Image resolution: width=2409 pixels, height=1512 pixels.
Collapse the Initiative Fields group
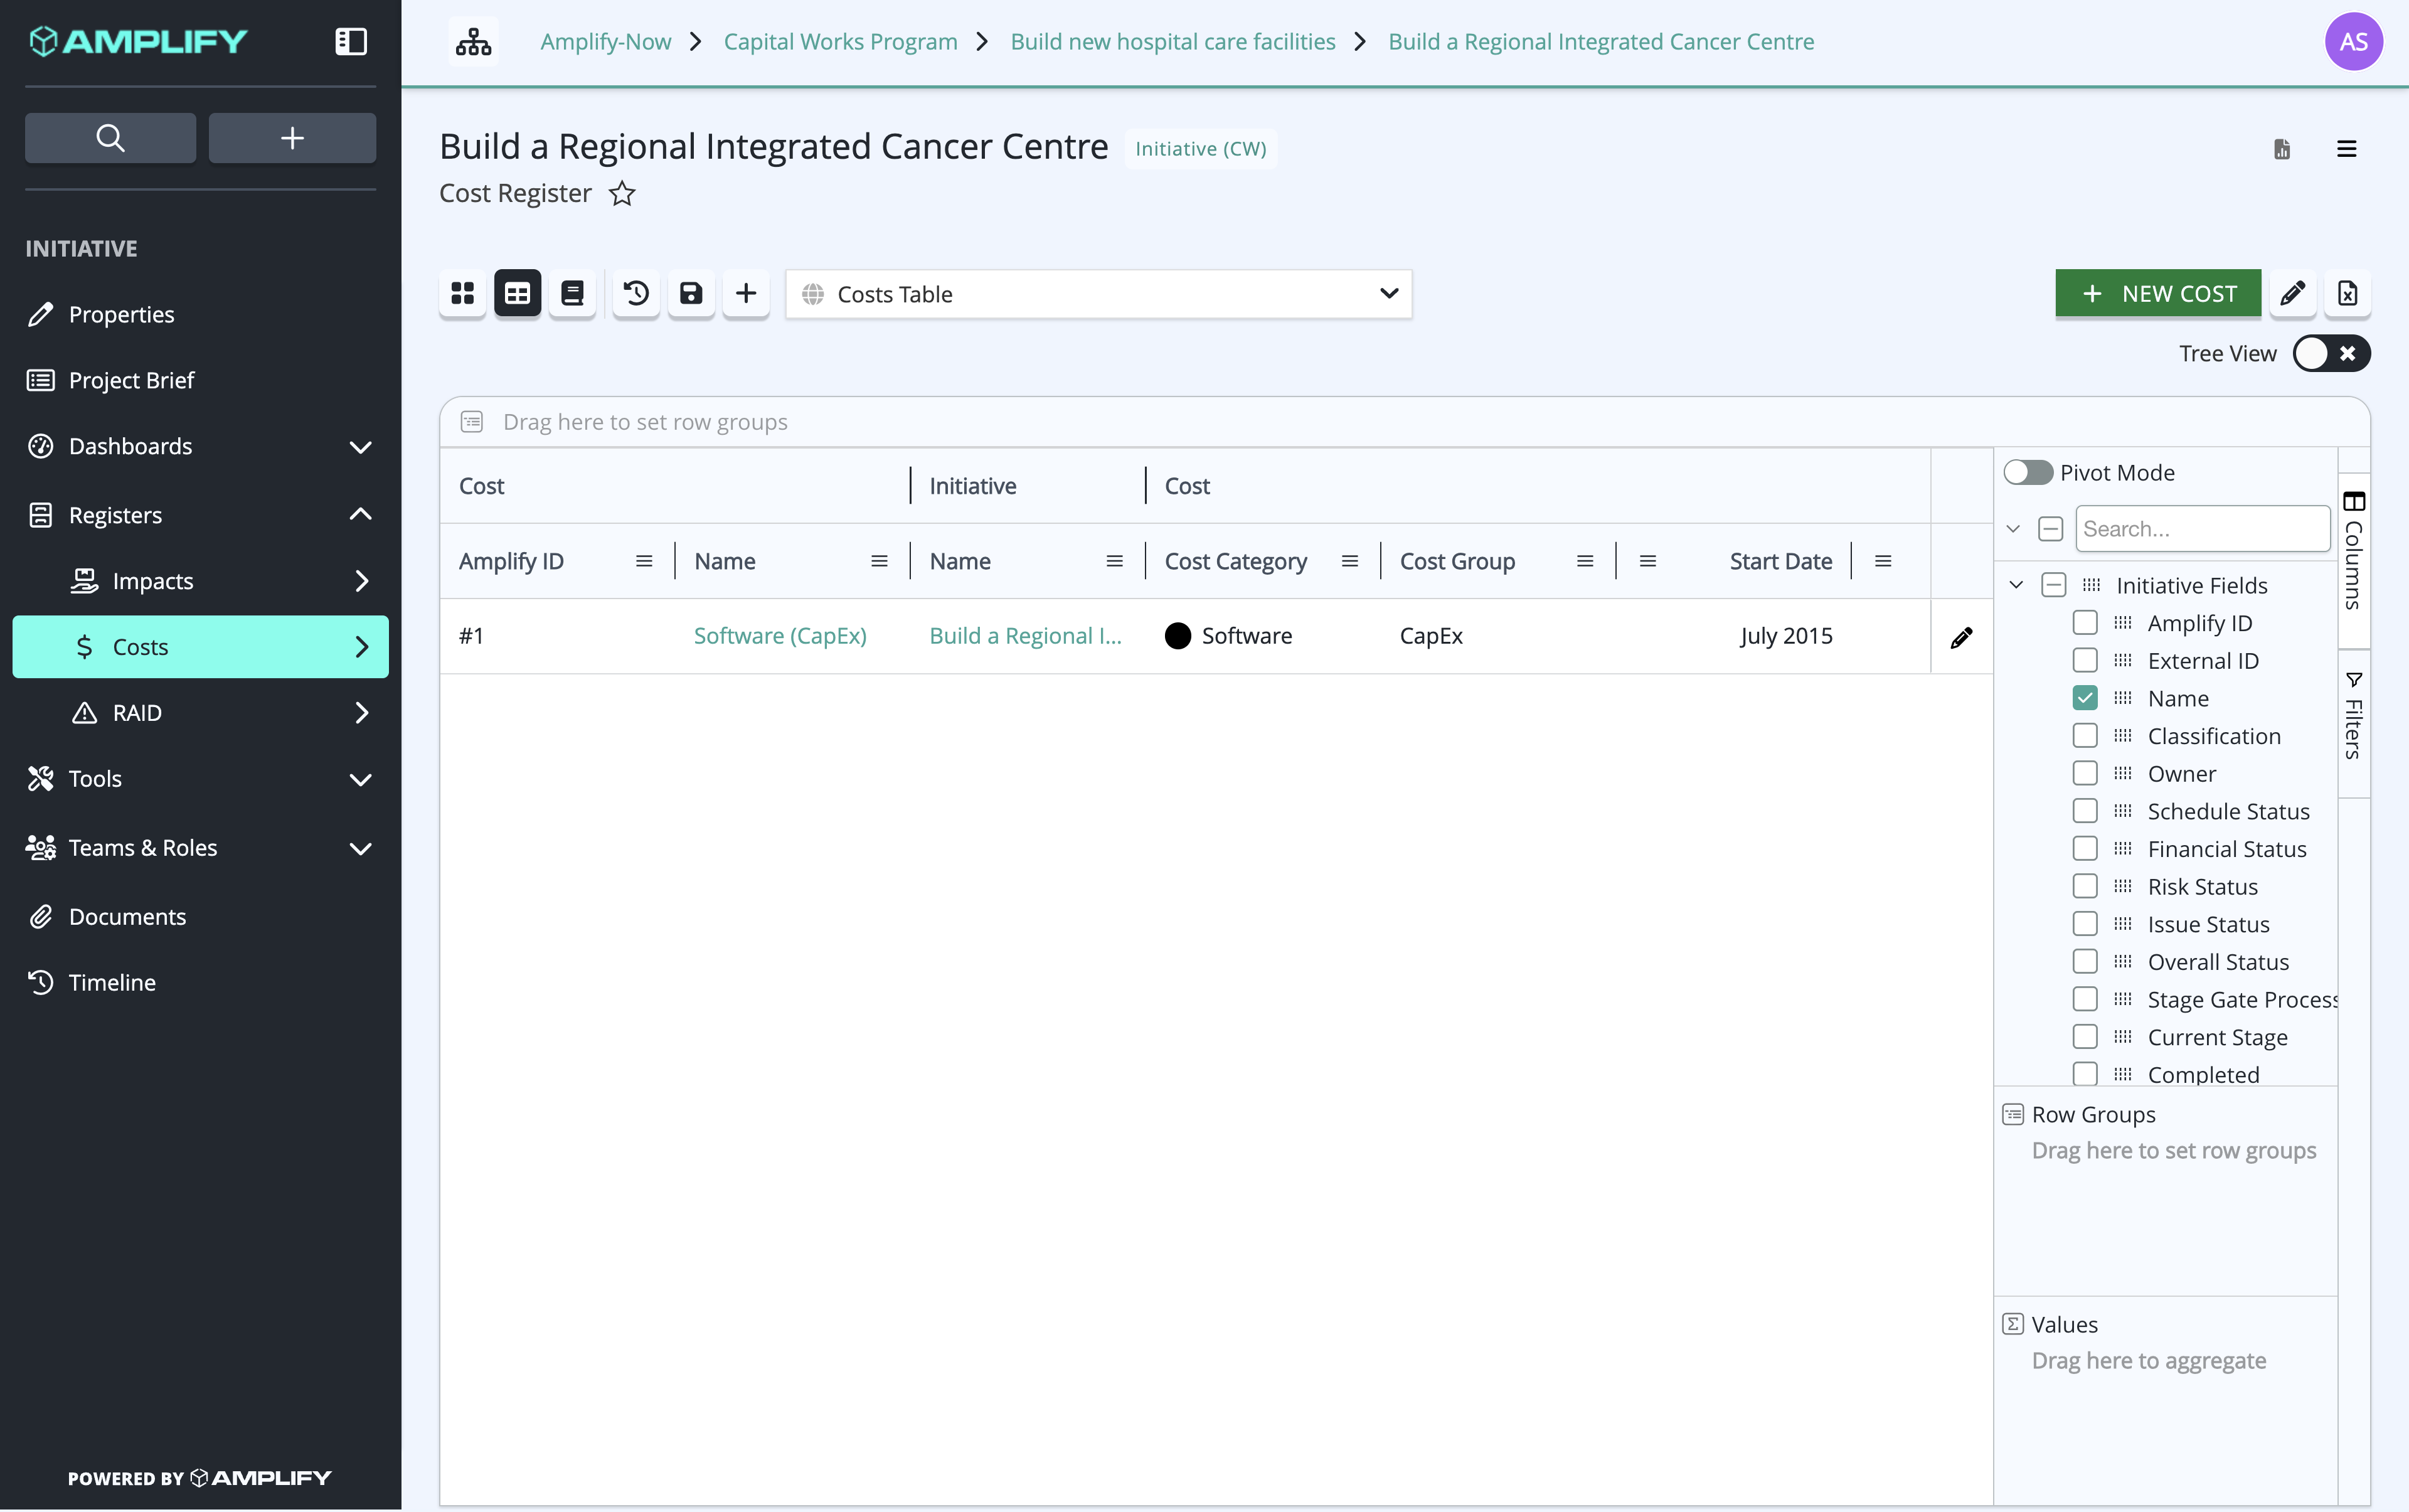(x=2016, y=585)
